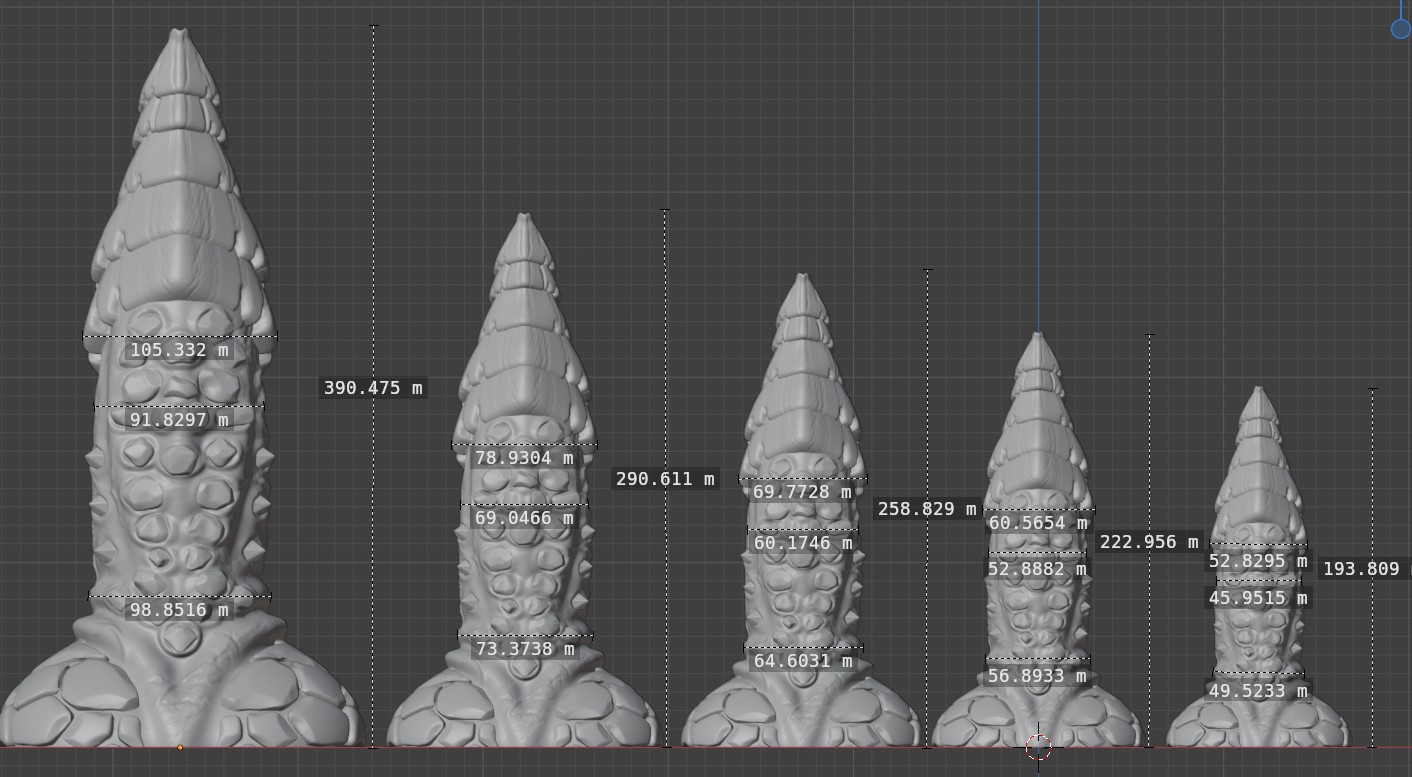Screen dimensions: 1412x777
Task: Click the 290.611 m height measurement label
Action: click(665, 479)
